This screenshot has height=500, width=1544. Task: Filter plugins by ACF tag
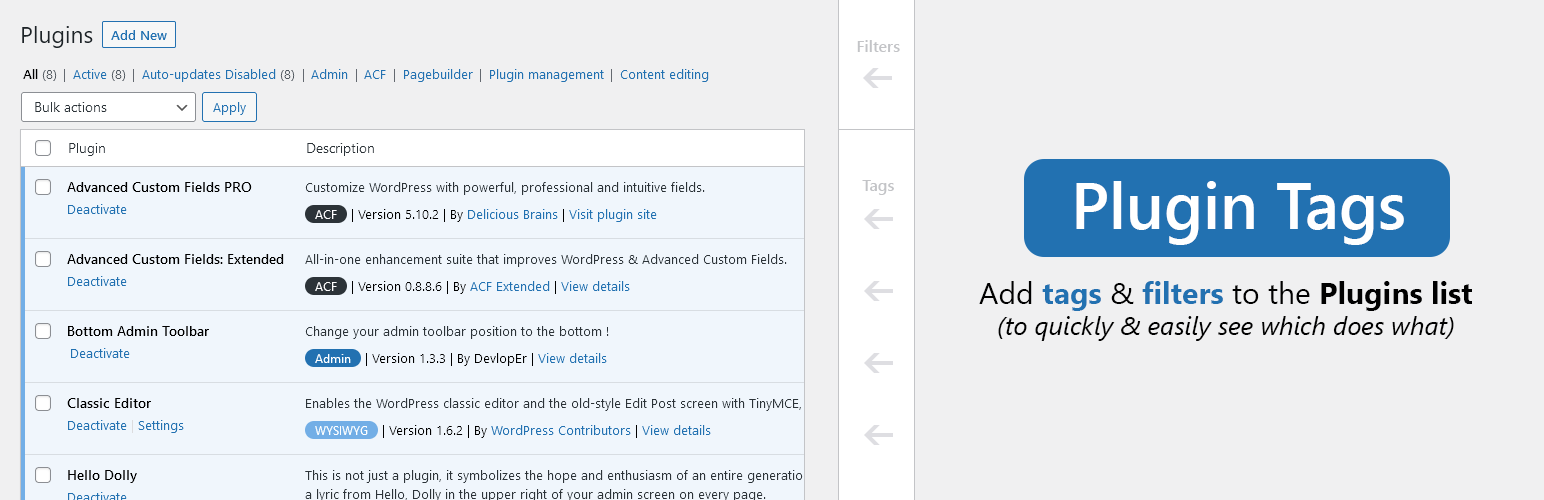point(375,75)
